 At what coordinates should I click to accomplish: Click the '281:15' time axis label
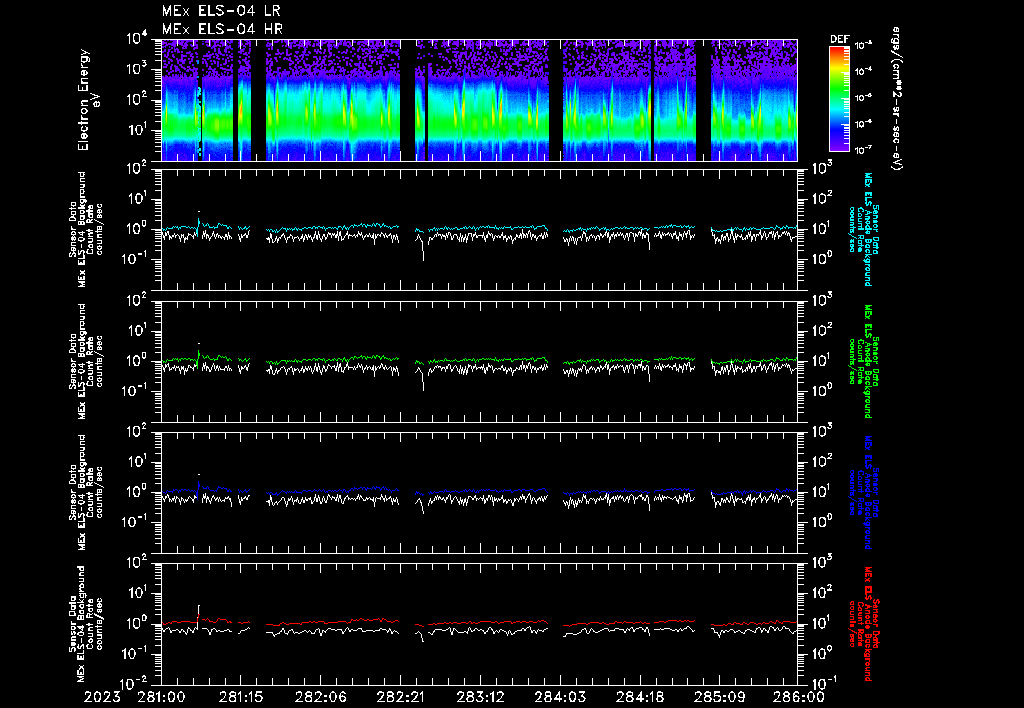click(x=241, y=697)
